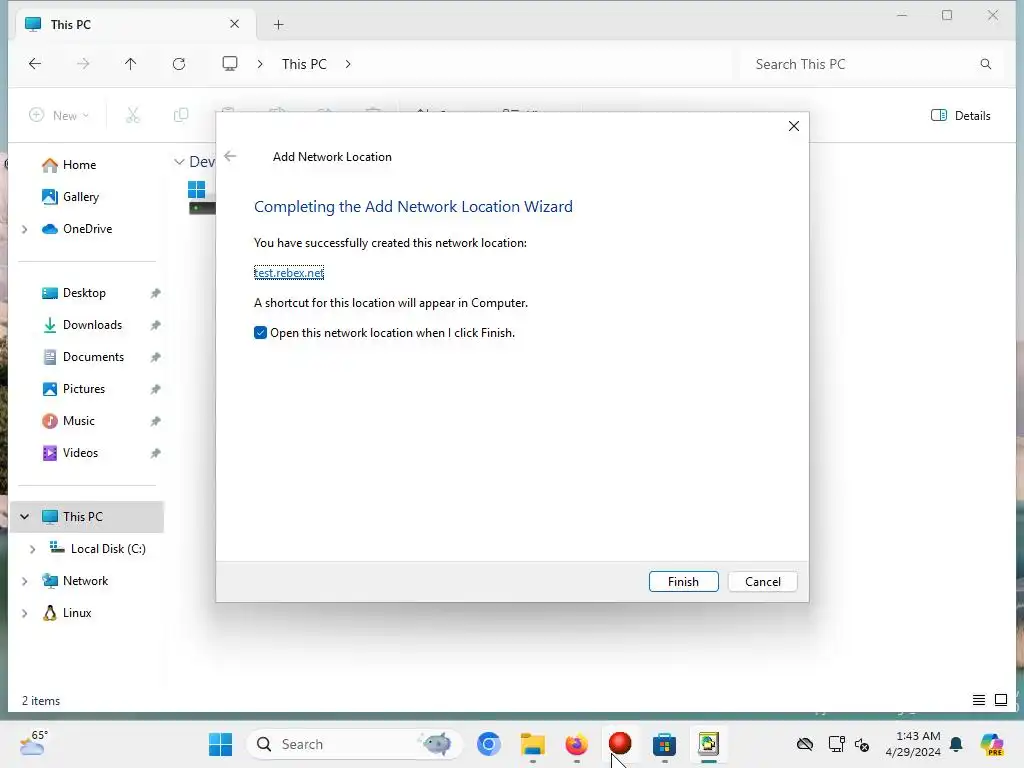The width and height of the screenshot is (1024, 768).
Task: Click the pin icon beside Music
Action: (x=155, y=421)
